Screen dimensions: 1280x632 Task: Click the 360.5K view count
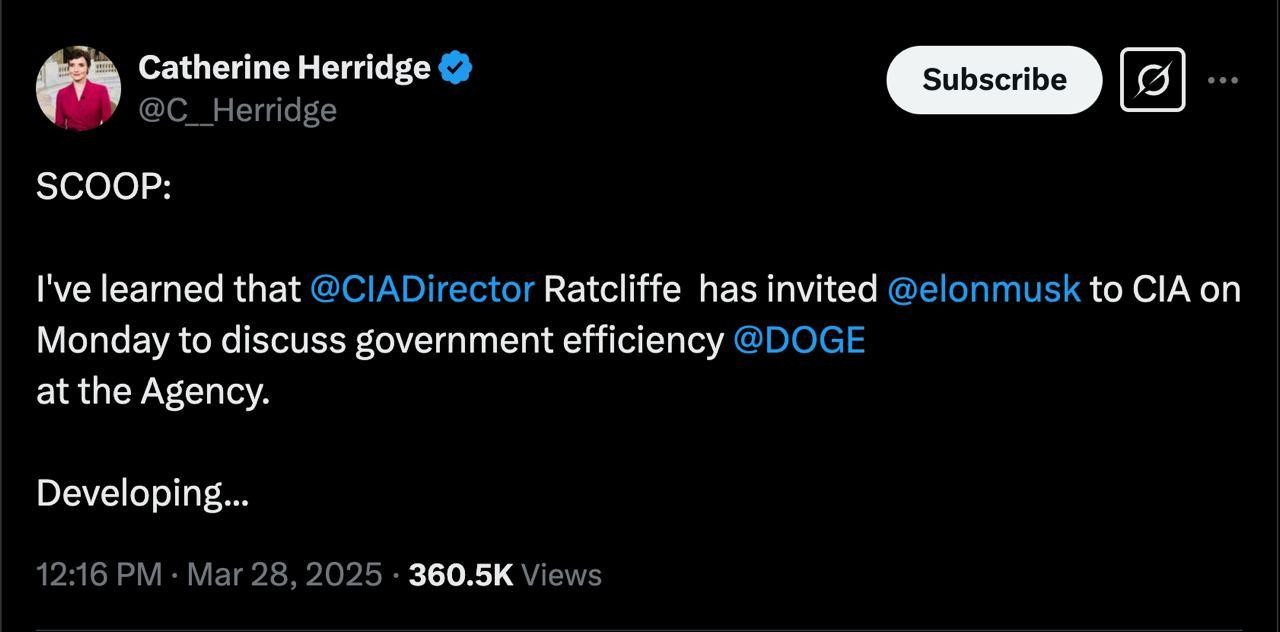point(460,575)
